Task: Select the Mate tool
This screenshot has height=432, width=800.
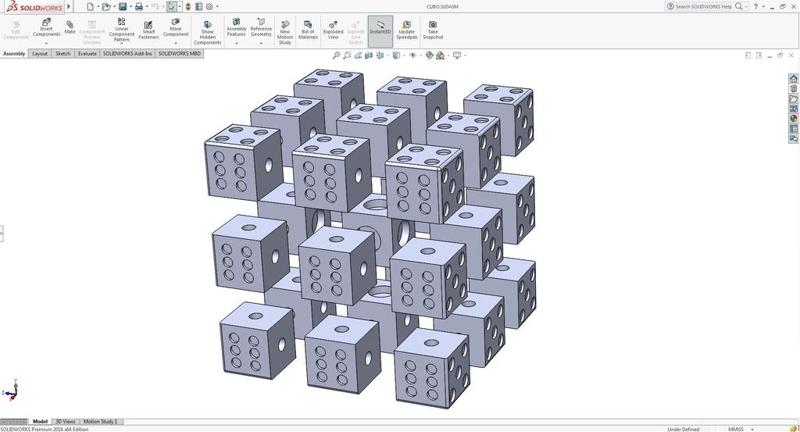Action: click(x=70, y=27)
